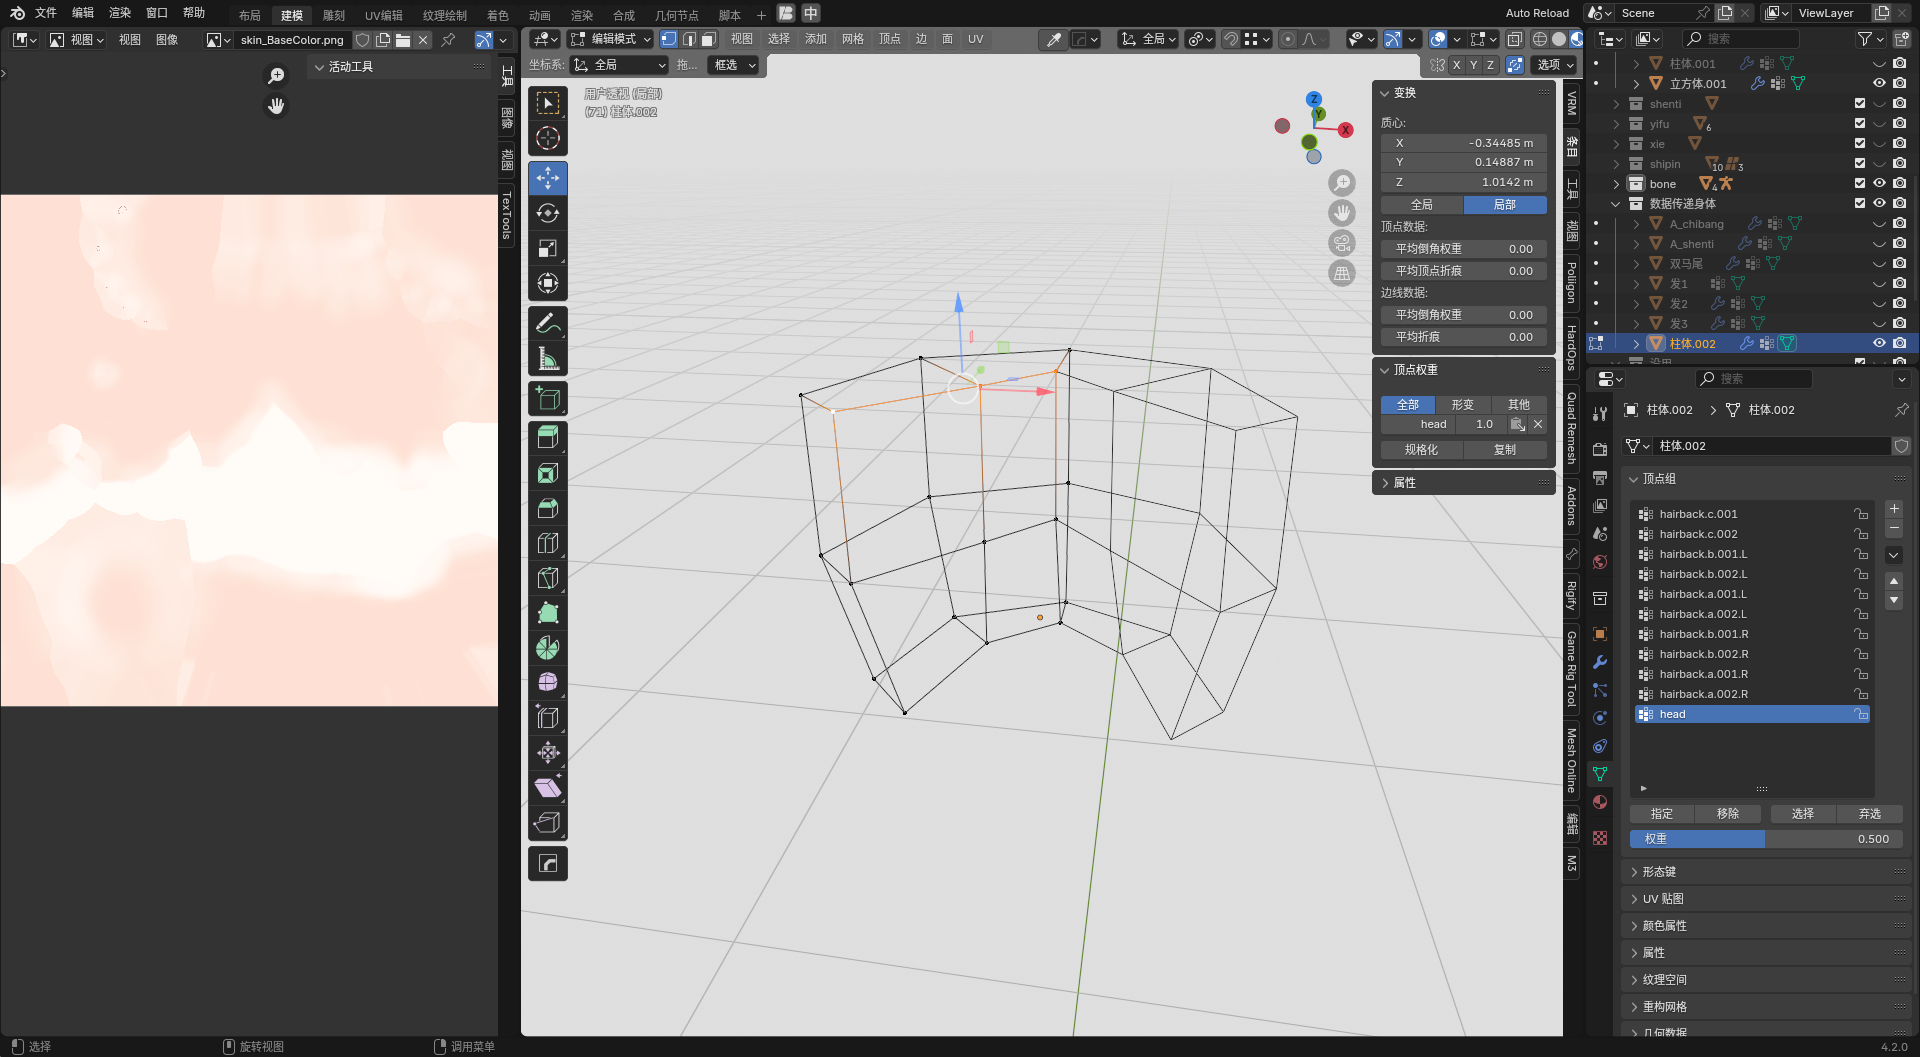Click the 指定 assign button
This screenshot has height=1057, width=1920.
[x=1661, y=814]
